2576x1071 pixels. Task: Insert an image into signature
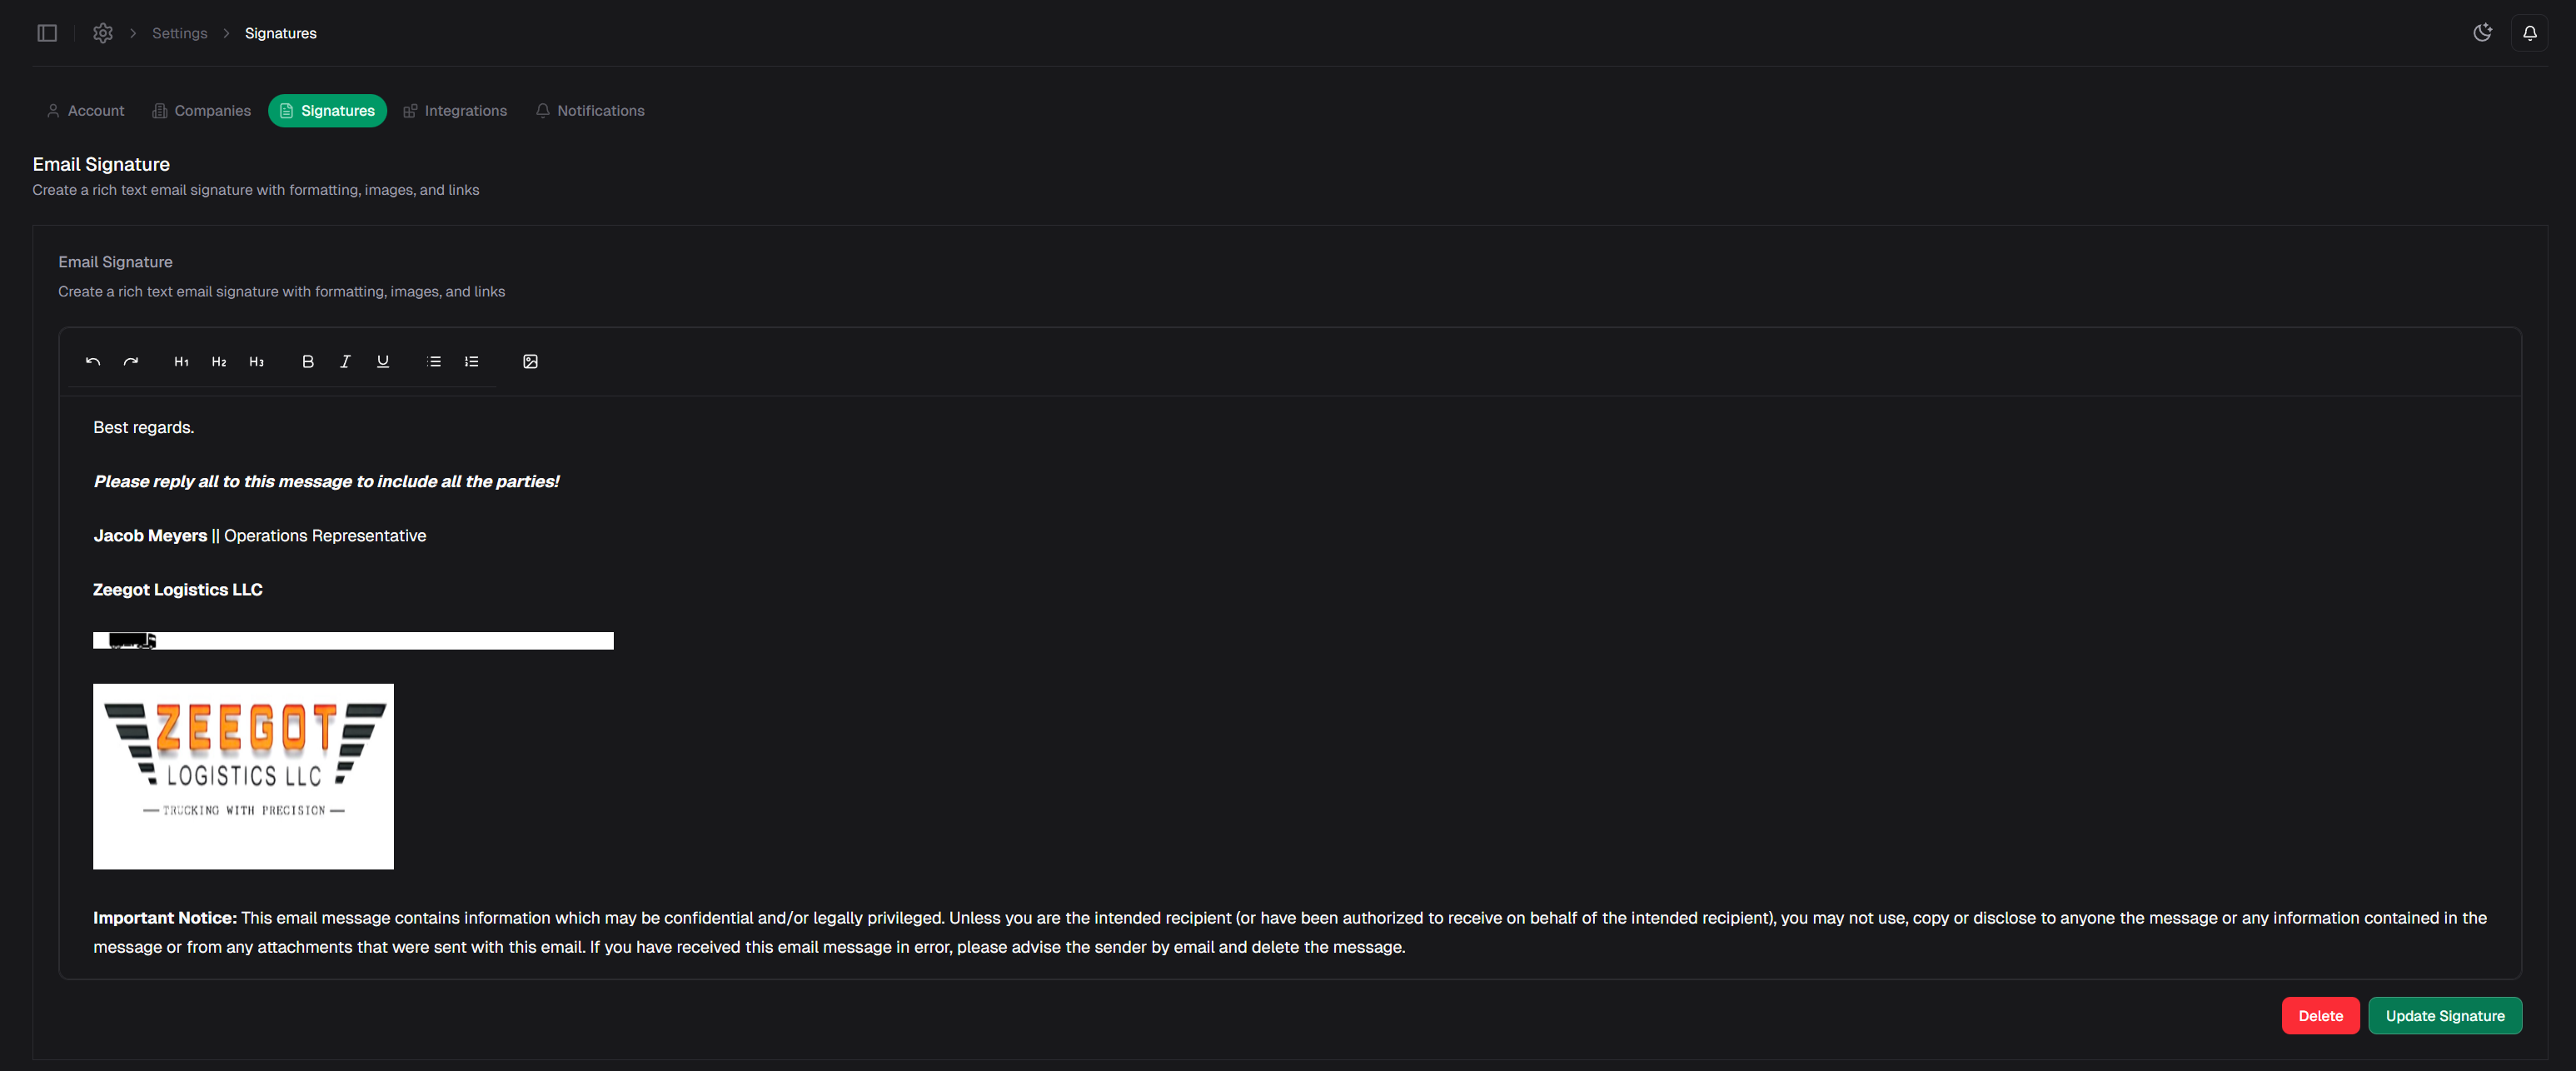point(530,362)
